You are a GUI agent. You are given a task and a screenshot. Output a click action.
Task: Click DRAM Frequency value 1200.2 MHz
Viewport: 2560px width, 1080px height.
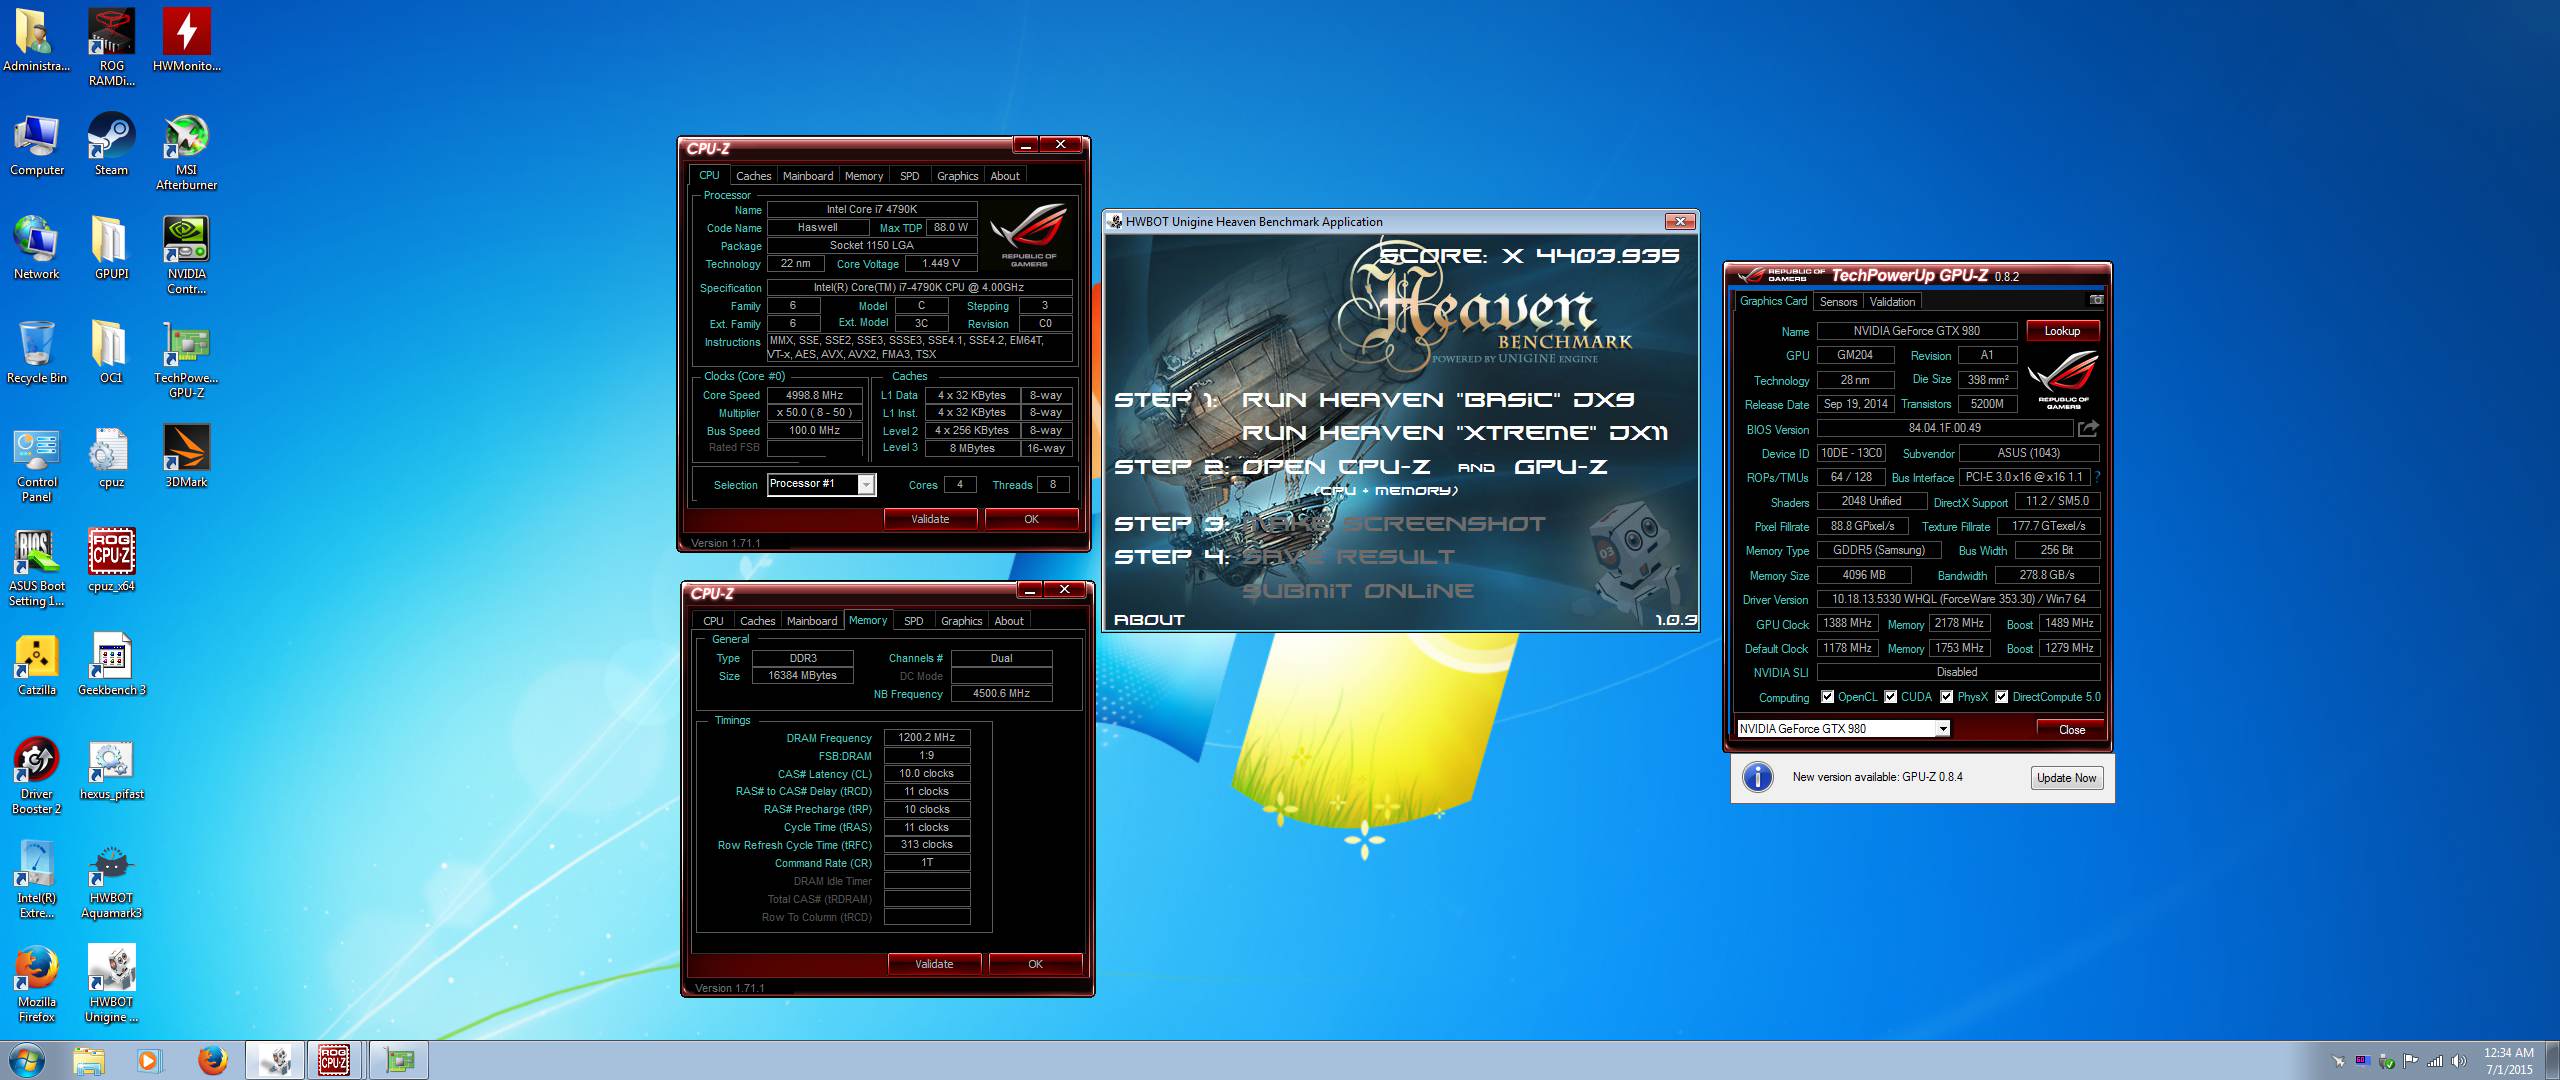pyautogui.click(x=926, y=737)
